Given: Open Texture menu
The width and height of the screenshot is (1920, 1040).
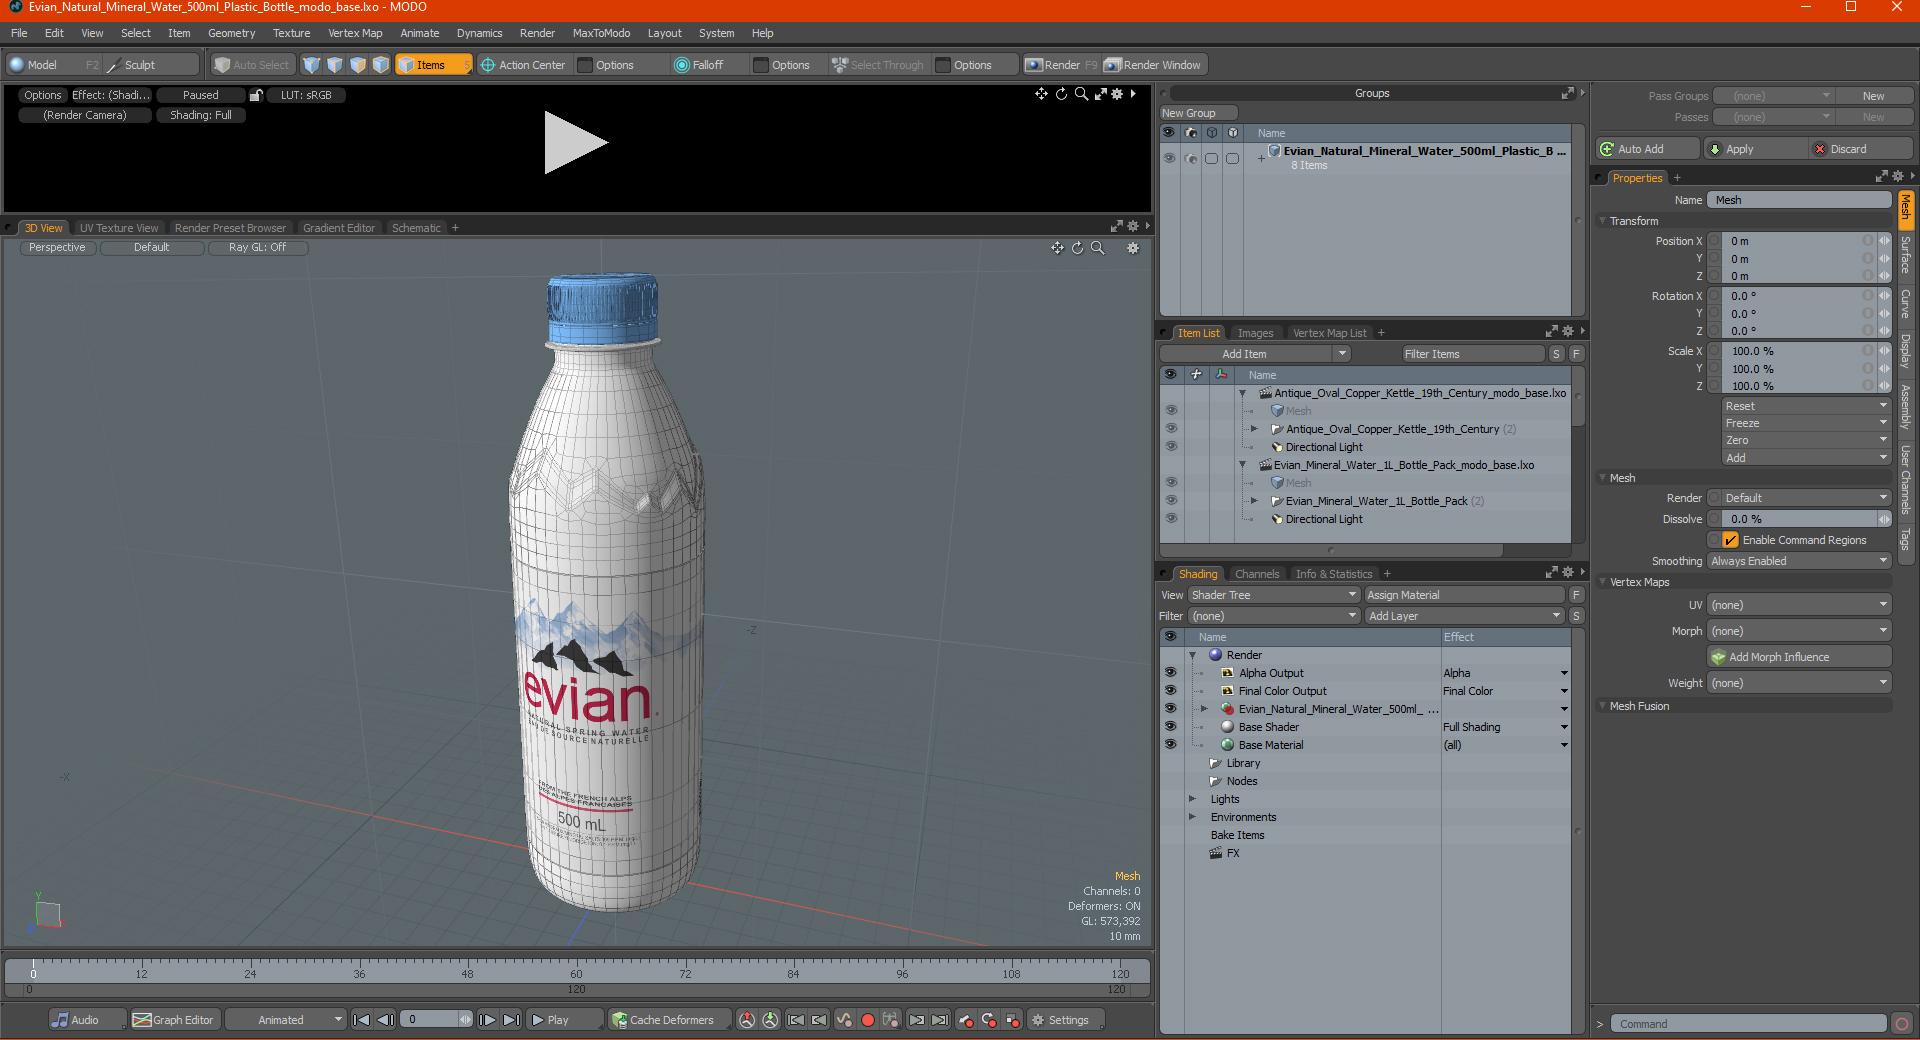Looking at the screenshot, I should [291, 33].
